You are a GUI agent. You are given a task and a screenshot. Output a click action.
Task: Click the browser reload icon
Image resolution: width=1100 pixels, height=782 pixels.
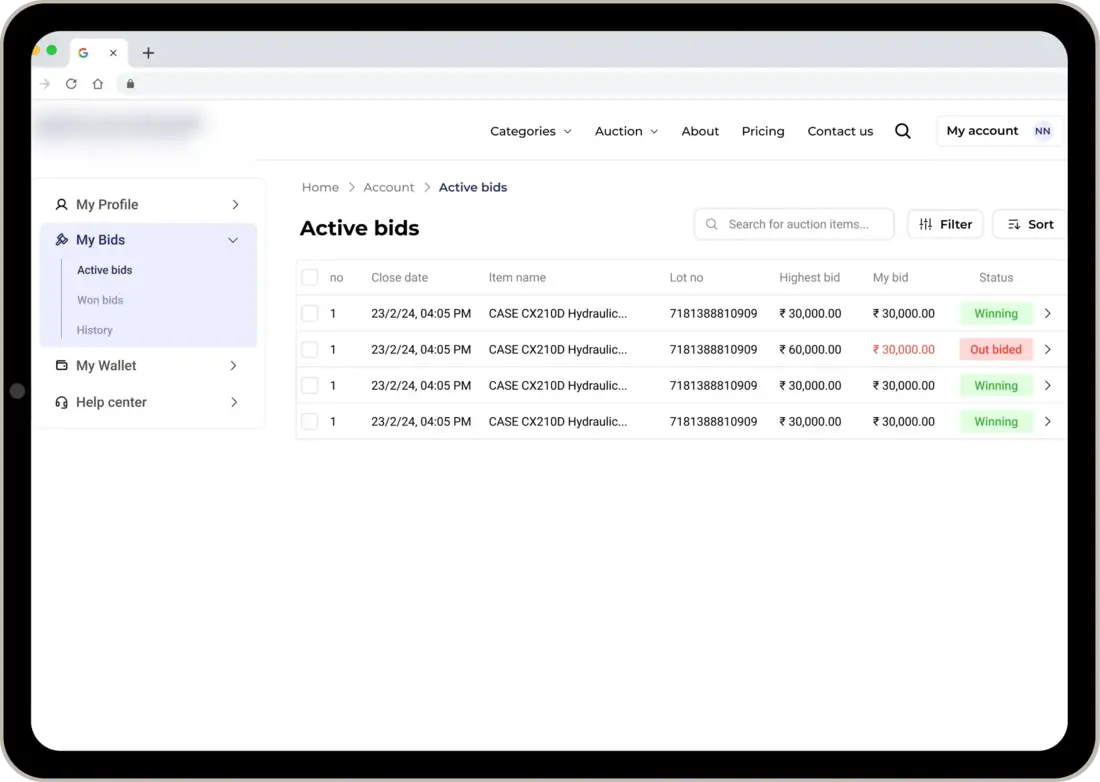pyautogui.click(x=71, y=83)
